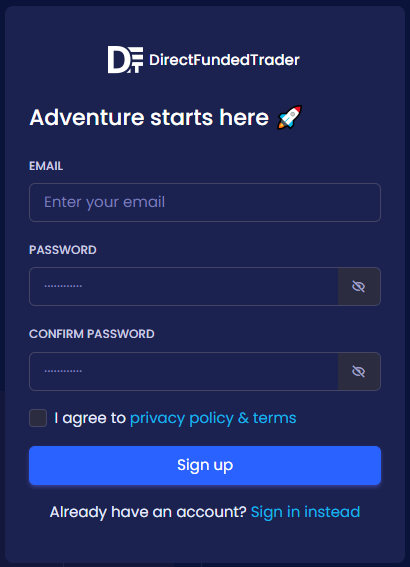This screenshot has height=567, width=410.
Task: Click the DFT logo icon
Action: pos(125,60)
